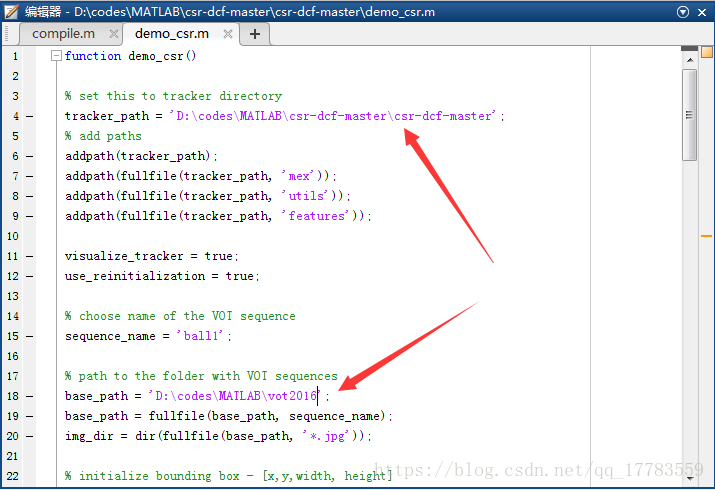Set breakpoint on line 4 dash

(x=29, y=117)
